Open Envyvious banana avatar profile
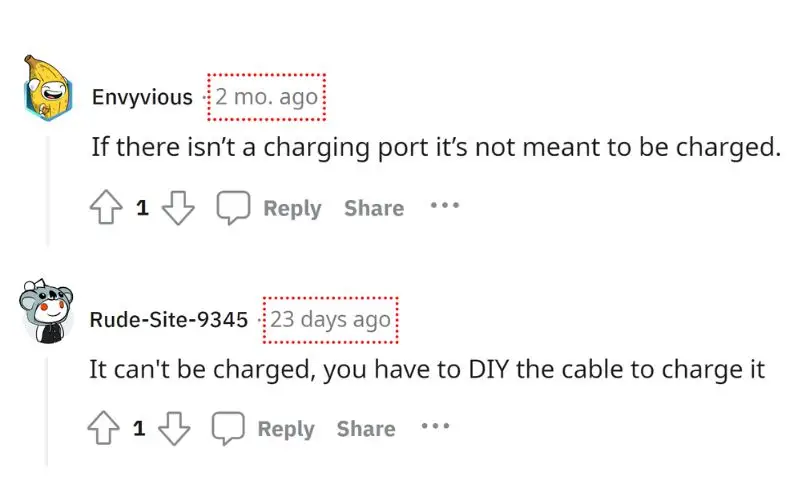The width and height of the screenshot is (800, 500). 47,88
